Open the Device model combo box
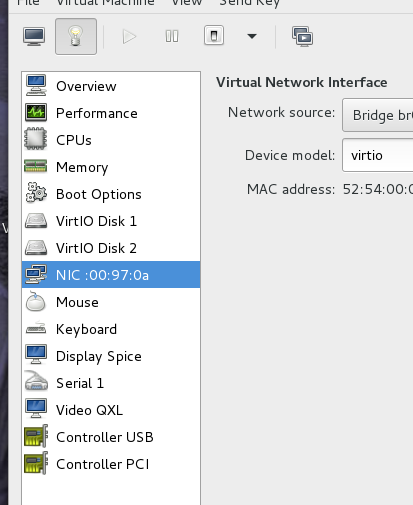 coord(377,155)
